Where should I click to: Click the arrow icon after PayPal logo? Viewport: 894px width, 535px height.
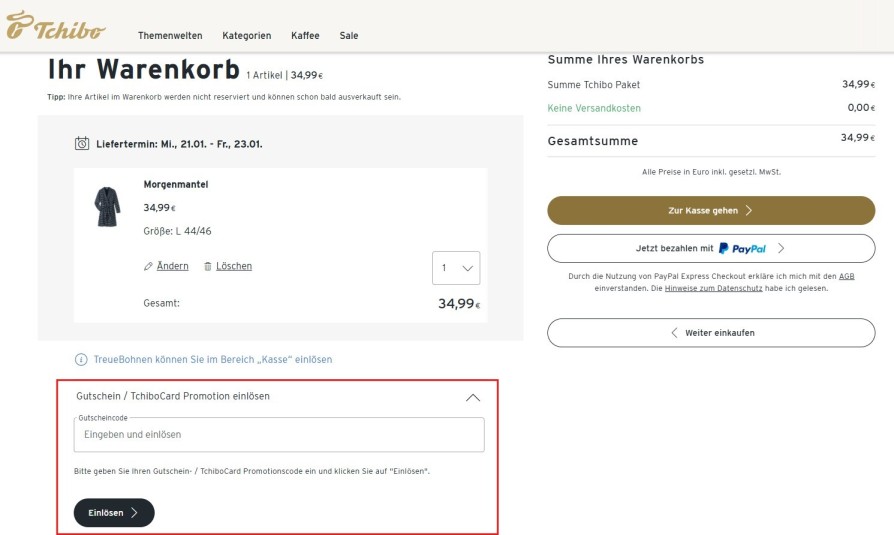tap(781, 248)
